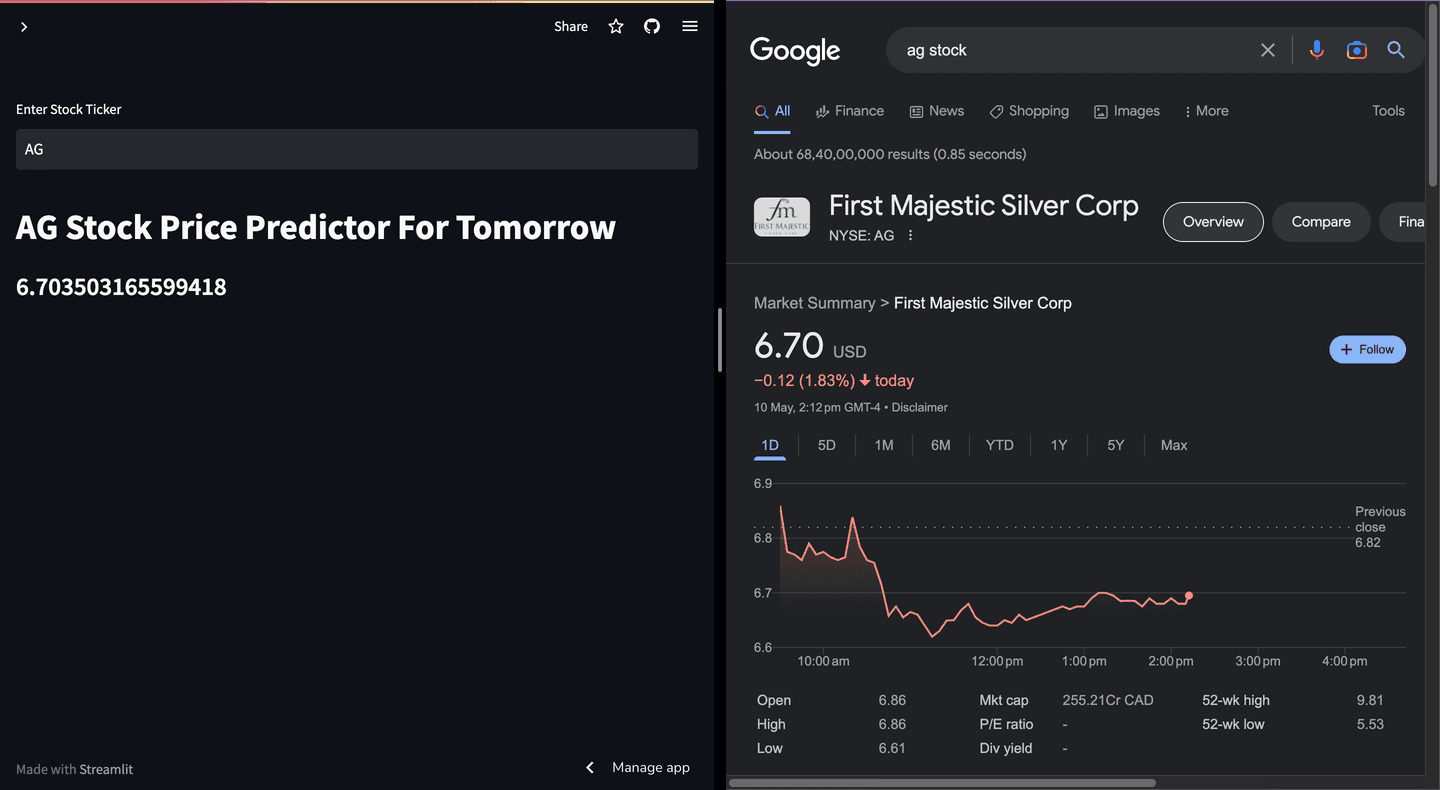Screen dimensions: 1440x790
Task: Select the Compare chip
Action: [x=1321, y=222]
